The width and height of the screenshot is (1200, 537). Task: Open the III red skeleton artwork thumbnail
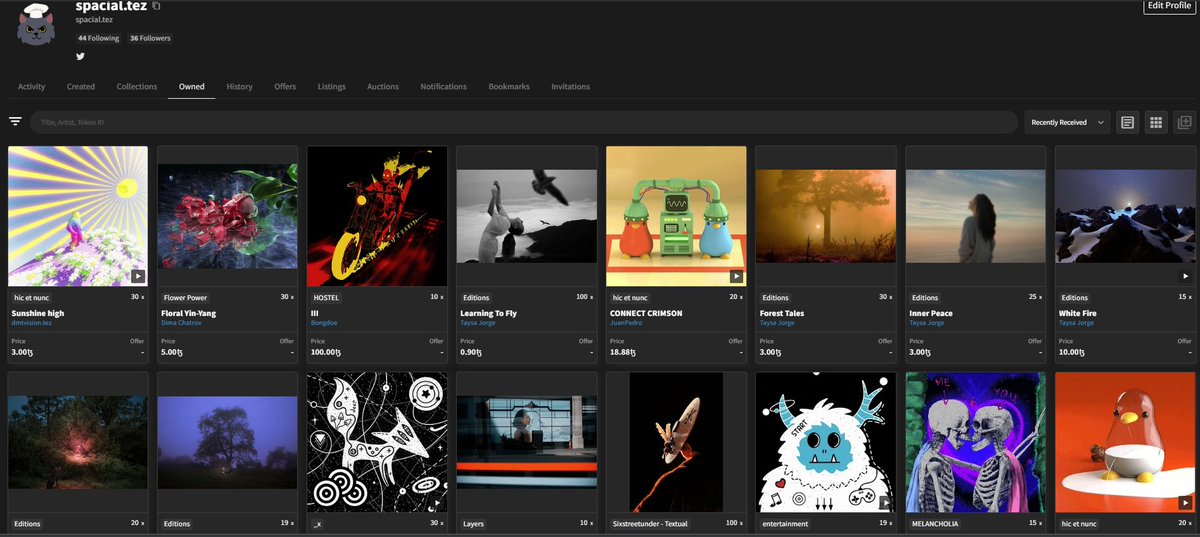click(x=377, y=216)
